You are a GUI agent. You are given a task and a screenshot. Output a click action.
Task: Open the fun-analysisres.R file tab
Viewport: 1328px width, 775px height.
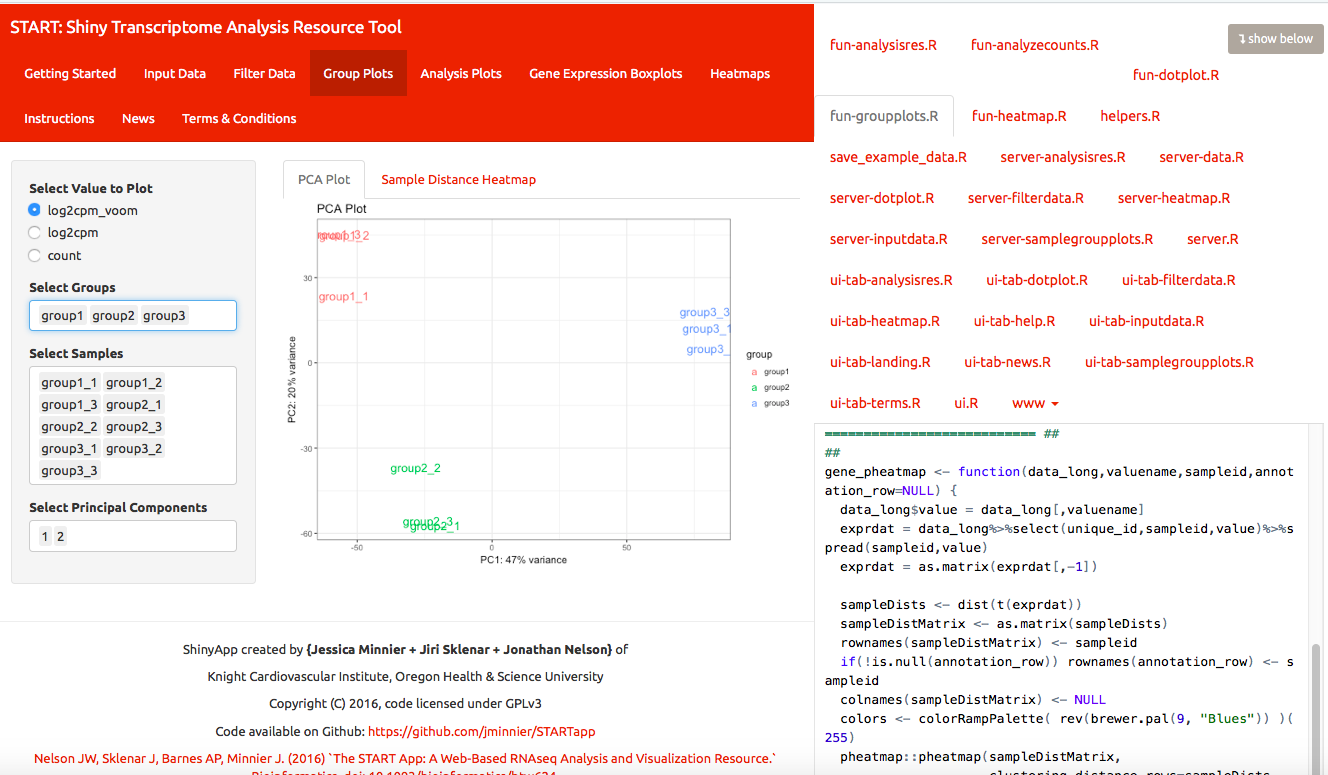tap(883, 44)
